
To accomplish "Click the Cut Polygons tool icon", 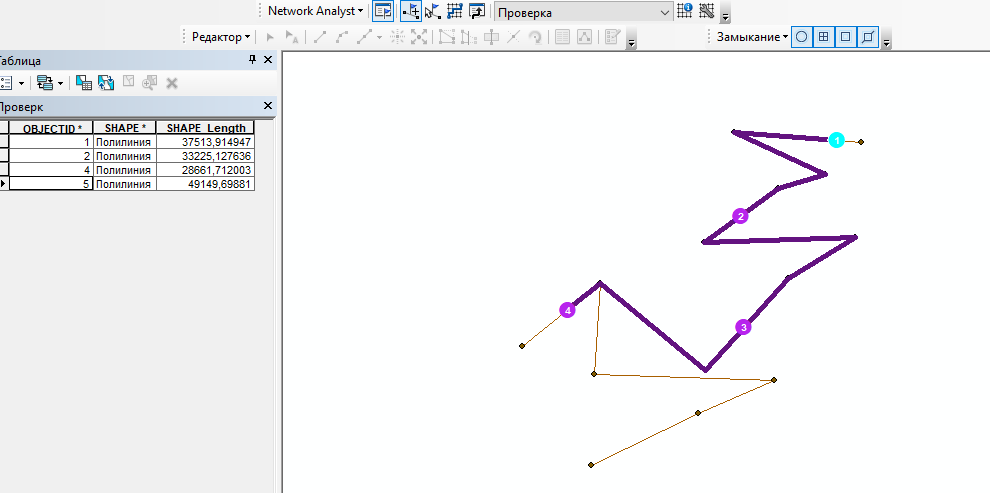I will pos(468,37).
